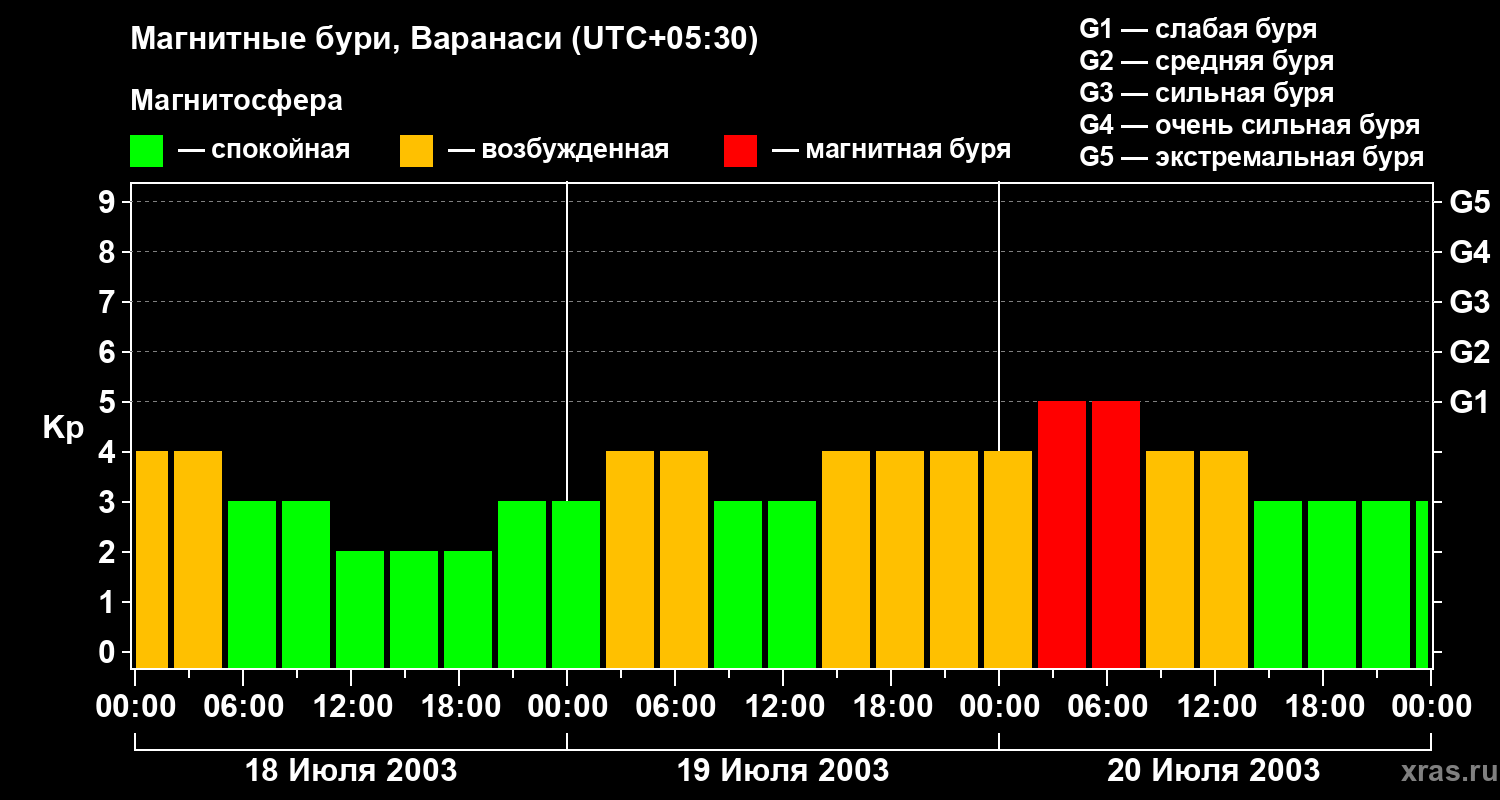Click the green Kp 3 bar, 19 July 11:30–14:30
Screen dimensions: 1500x800
pos(792,584)
